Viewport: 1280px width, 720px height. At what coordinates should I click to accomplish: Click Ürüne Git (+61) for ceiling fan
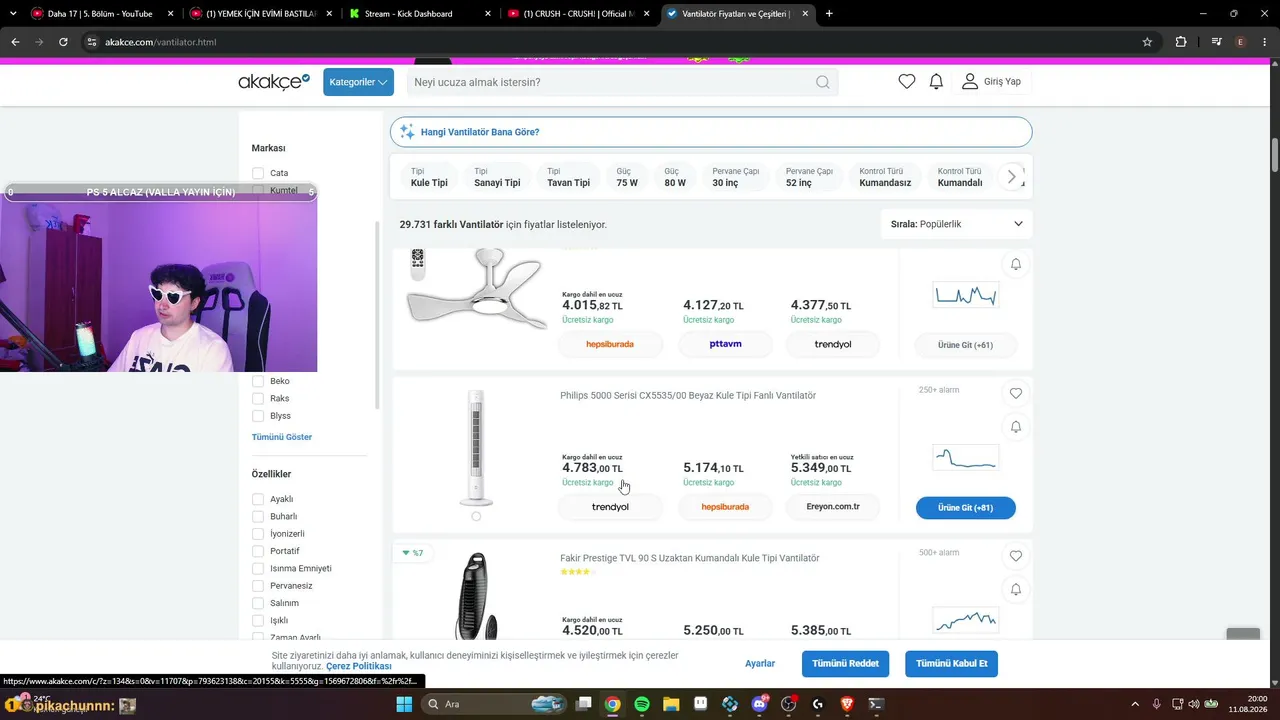click(966, 345)
